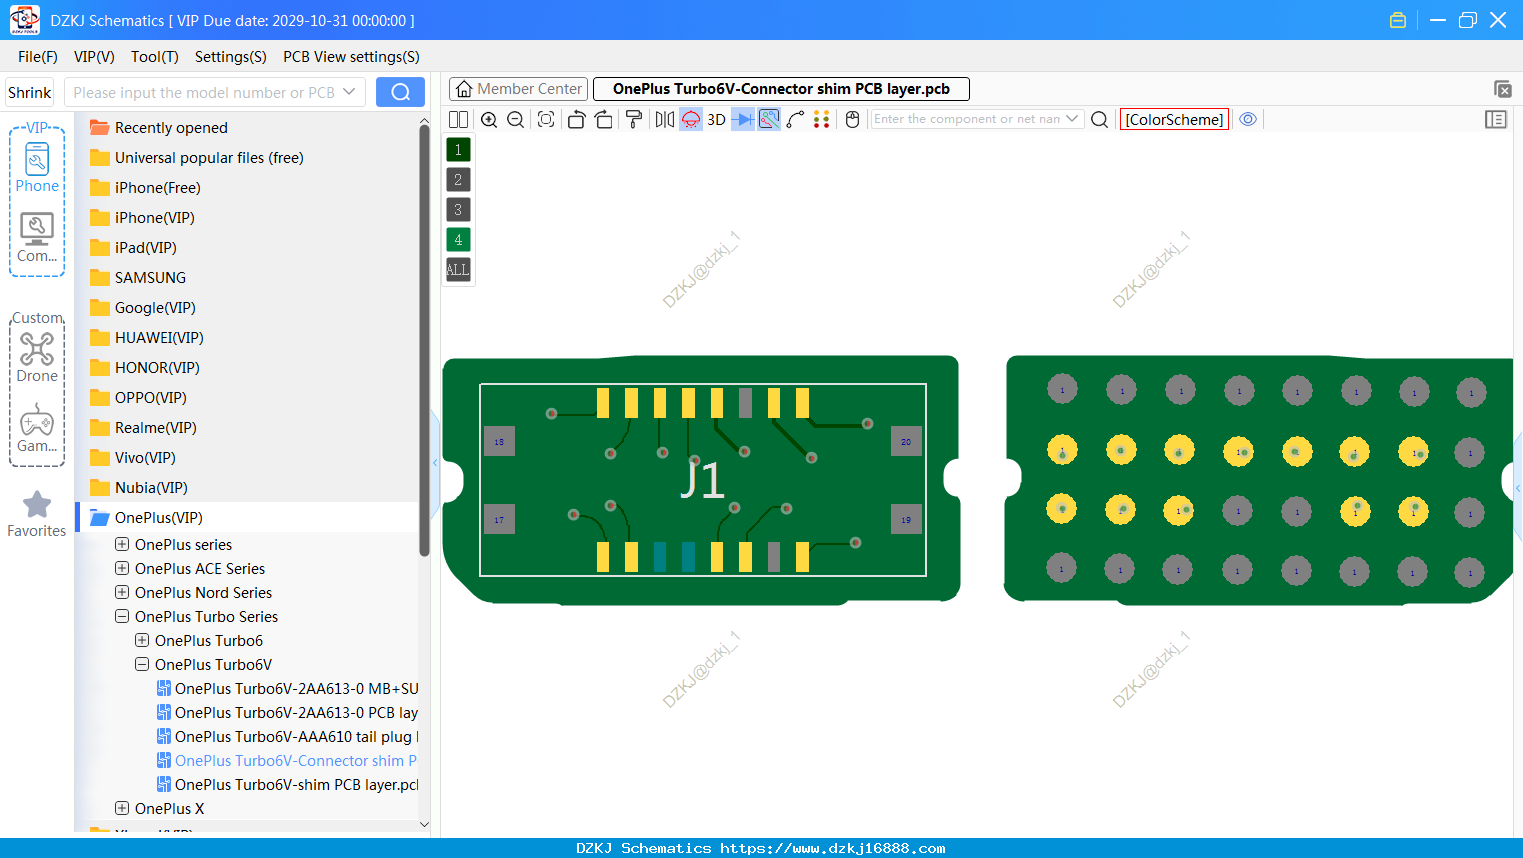Toggle the red highlight tool icon
This screenshot has width=1523, height=858.
coord(691,120)
